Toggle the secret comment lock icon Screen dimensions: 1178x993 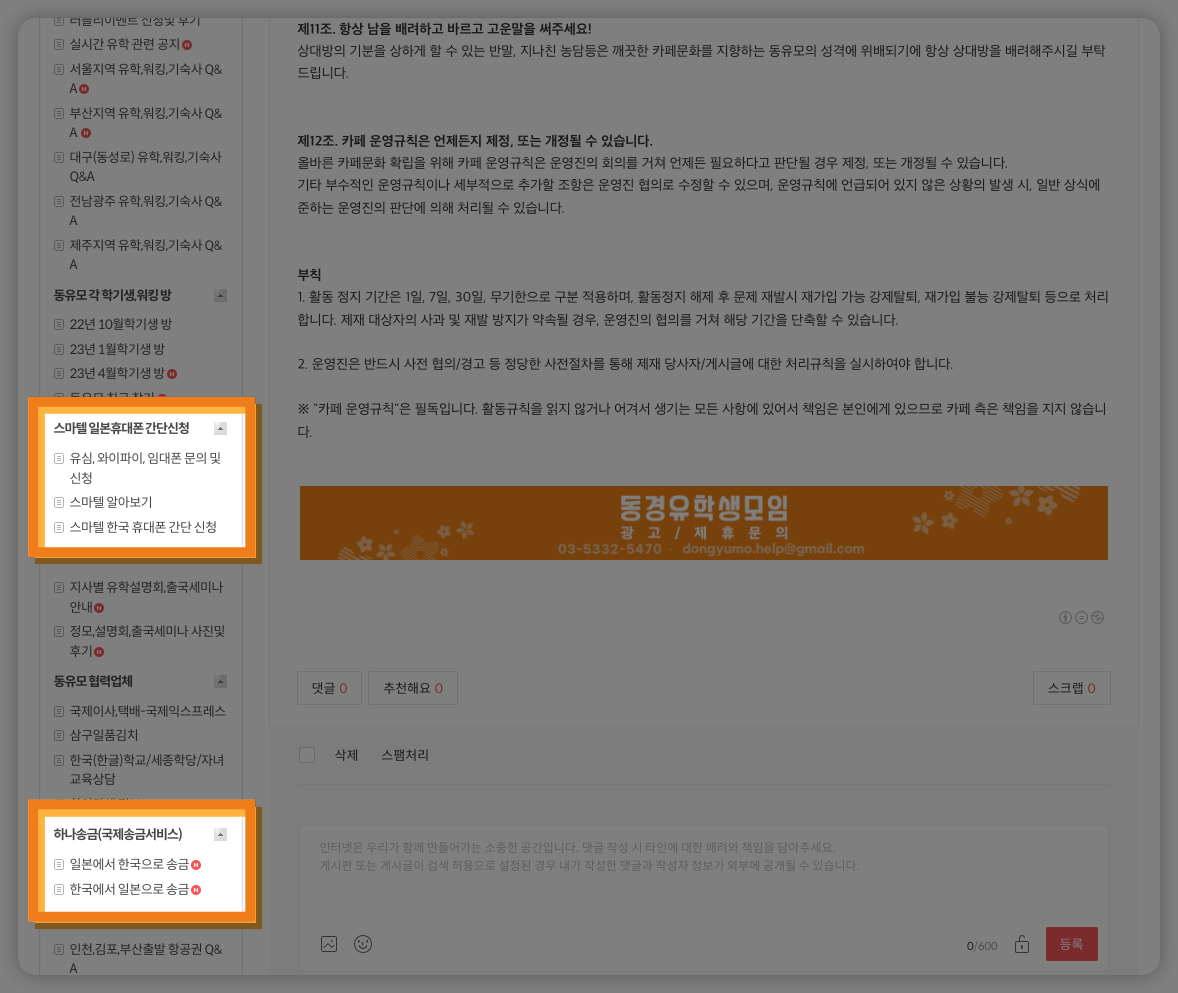(x=1022, y=944)
